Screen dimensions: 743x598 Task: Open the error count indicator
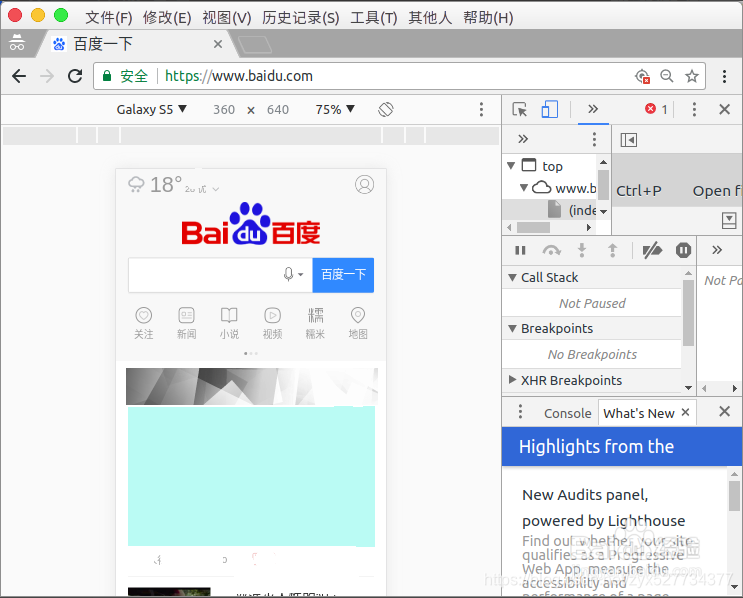656,109
